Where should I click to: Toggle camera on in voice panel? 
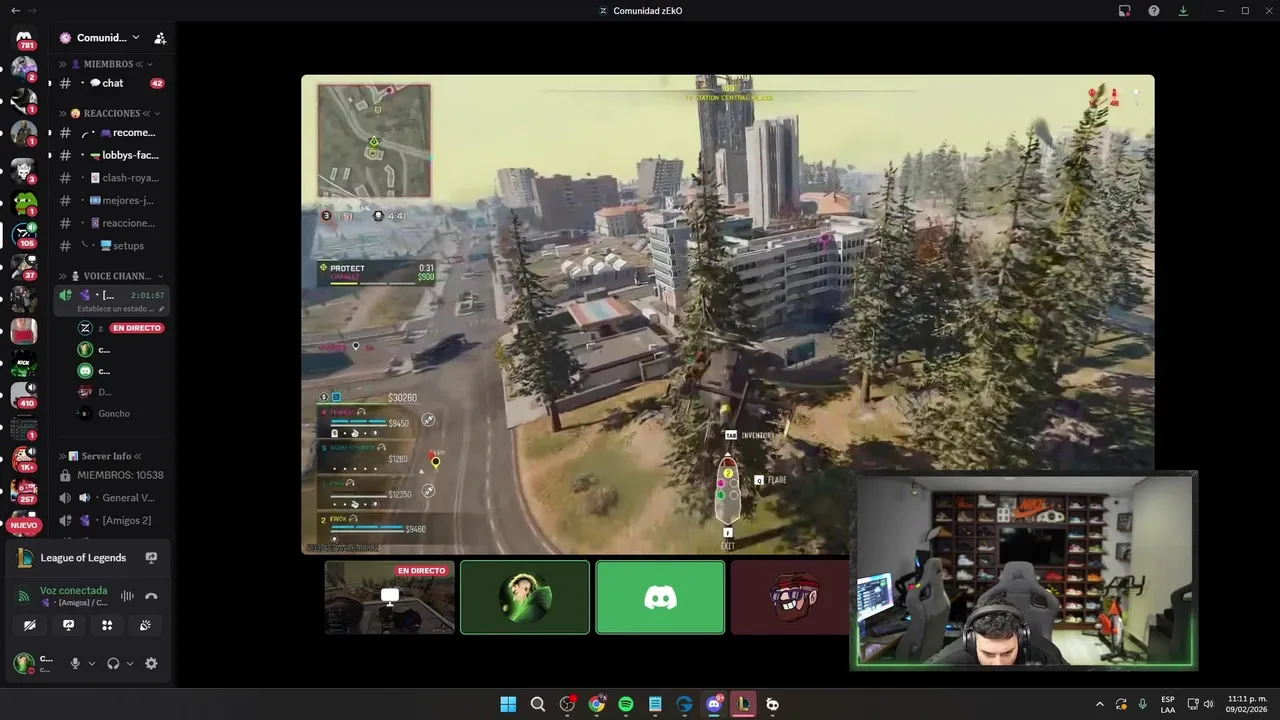(30, 625)
